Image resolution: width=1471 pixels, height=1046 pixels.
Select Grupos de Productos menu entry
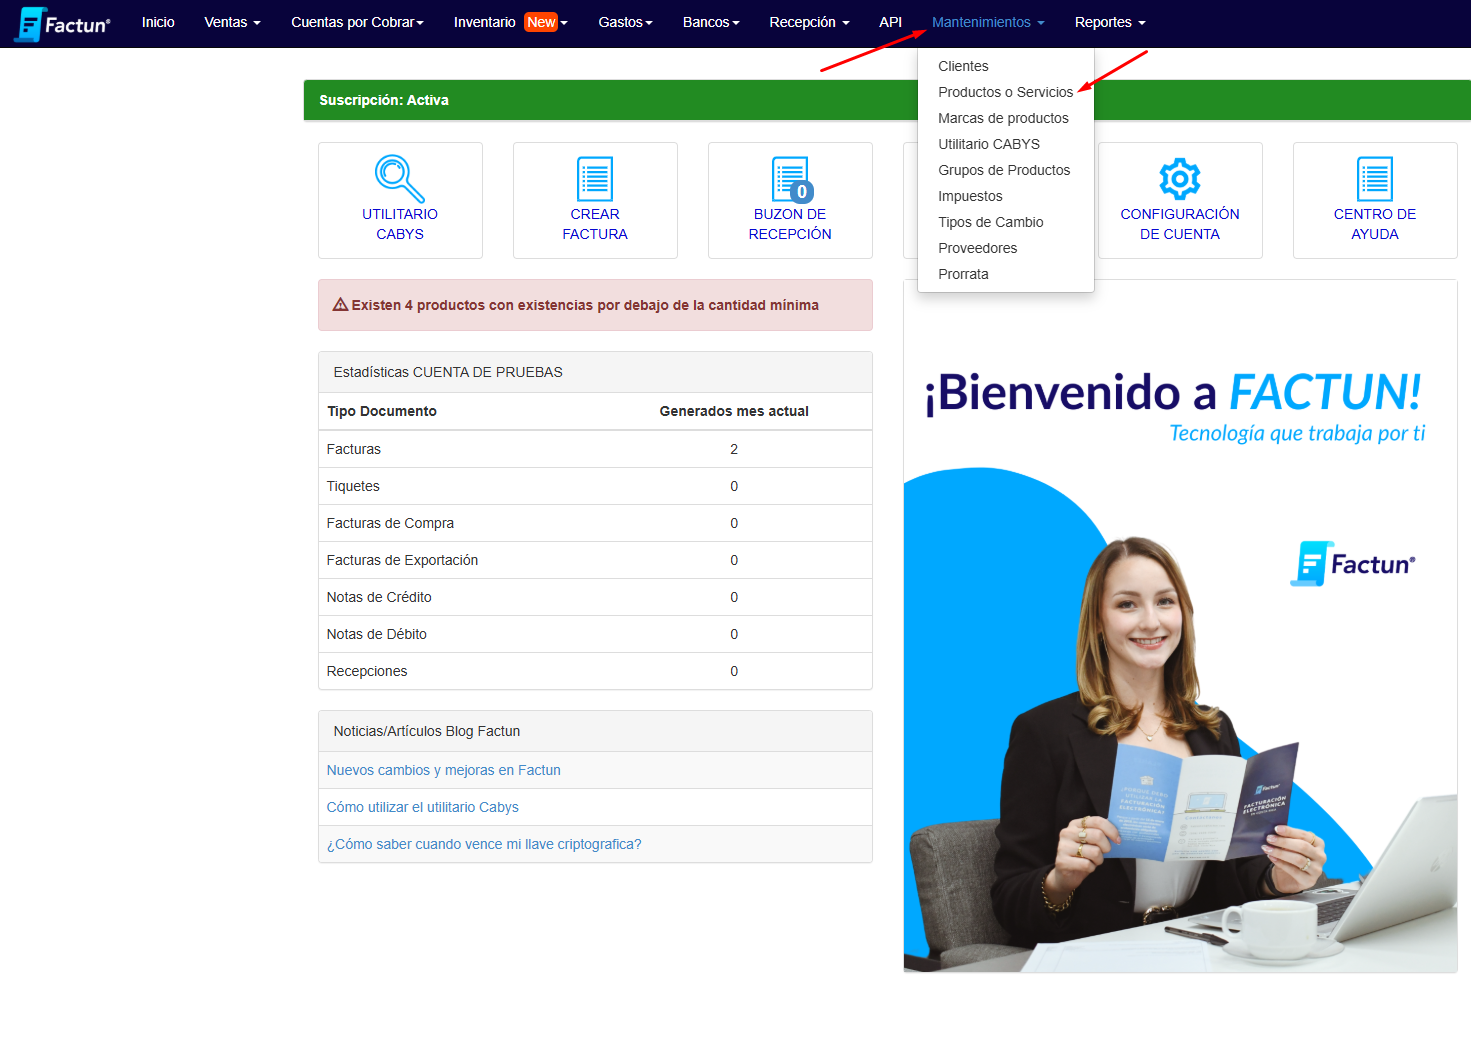pos(1006,170)
